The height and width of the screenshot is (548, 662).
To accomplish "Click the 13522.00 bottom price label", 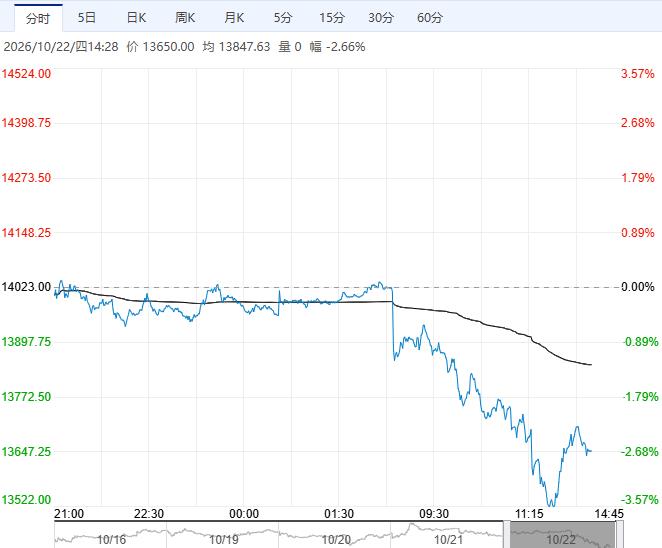I will point(26,500).
